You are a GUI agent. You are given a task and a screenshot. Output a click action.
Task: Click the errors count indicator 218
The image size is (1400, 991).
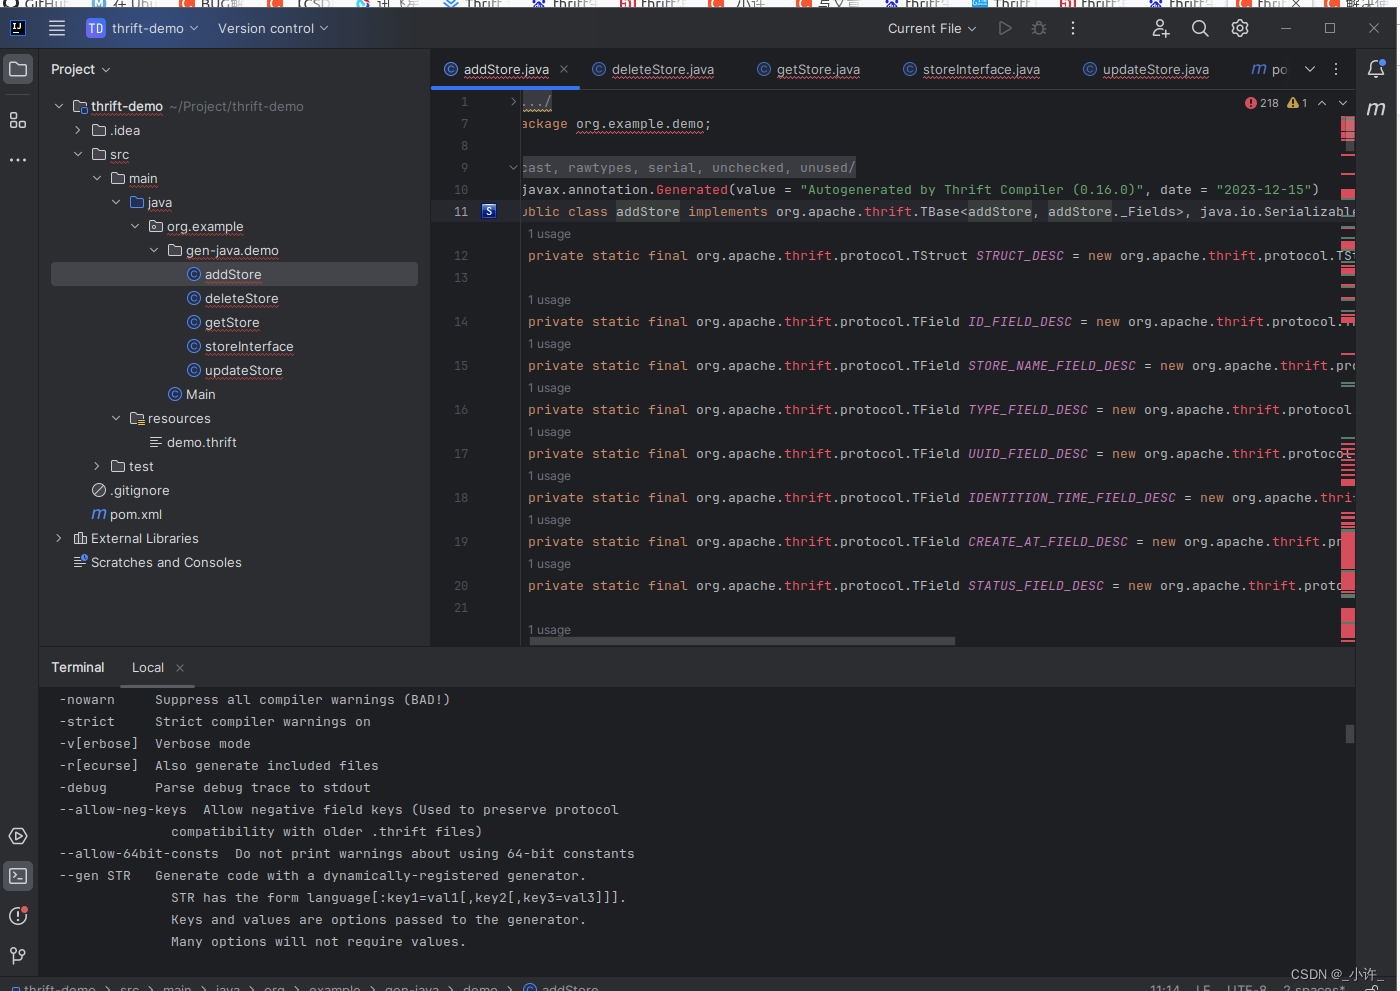pos(1262,103)
